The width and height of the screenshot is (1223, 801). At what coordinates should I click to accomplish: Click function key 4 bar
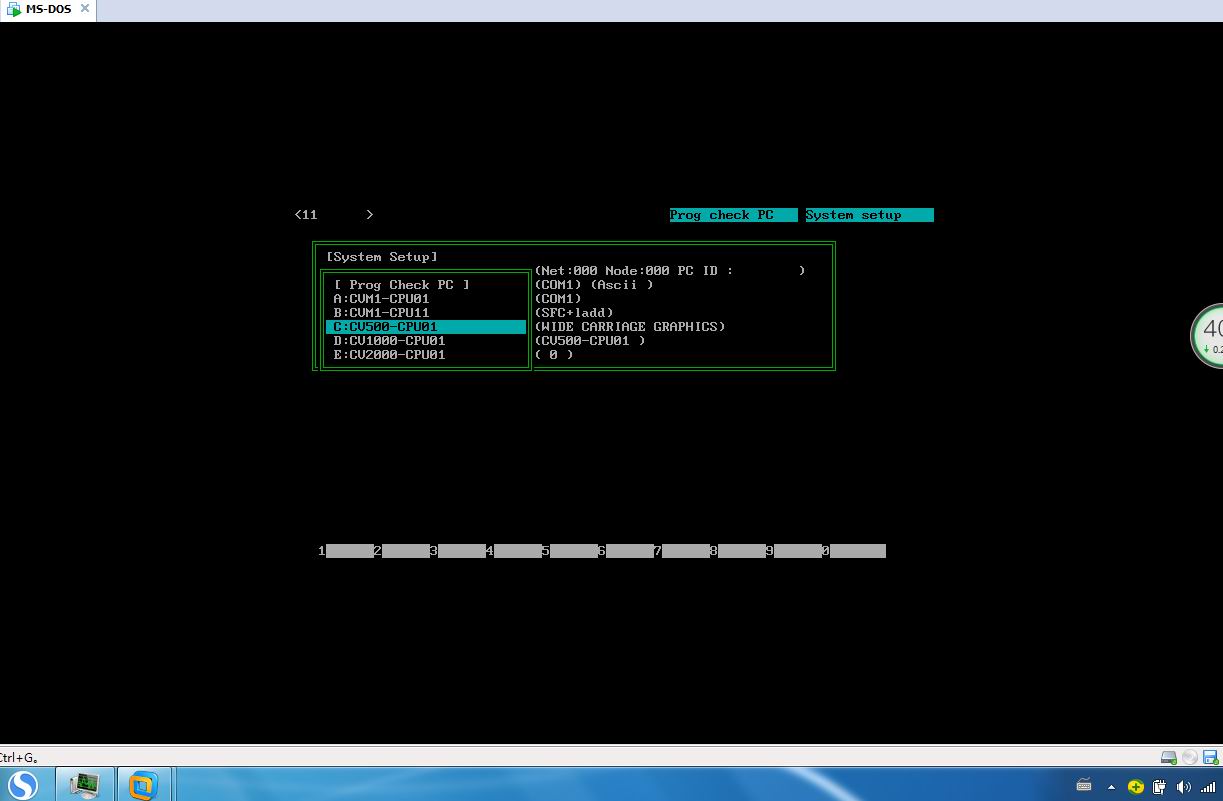518,551
